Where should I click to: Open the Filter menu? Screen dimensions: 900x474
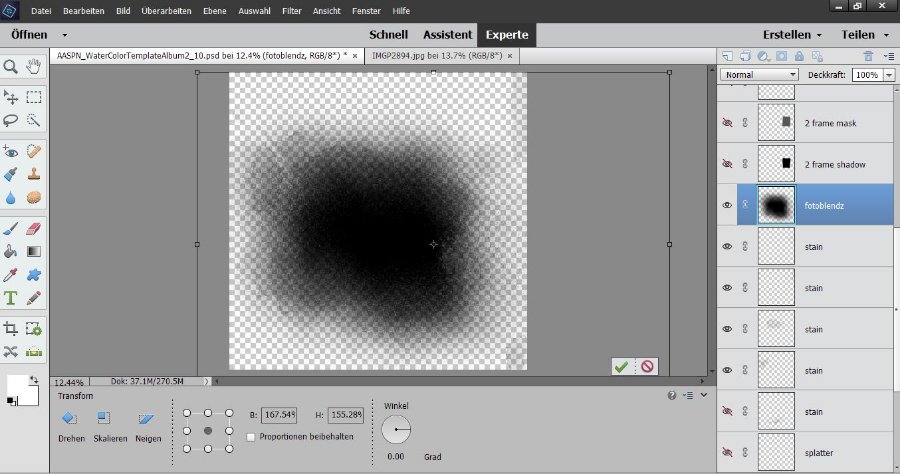tap(291, 10)
